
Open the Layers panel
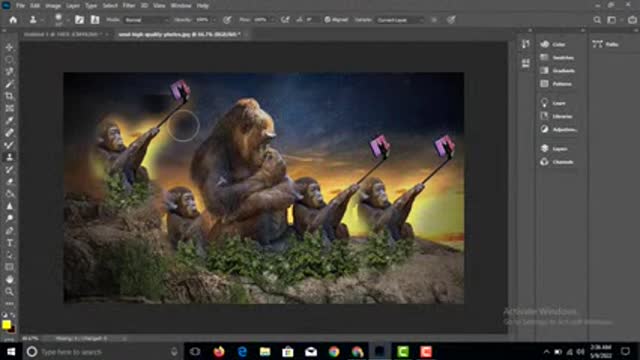pos(554,149)
